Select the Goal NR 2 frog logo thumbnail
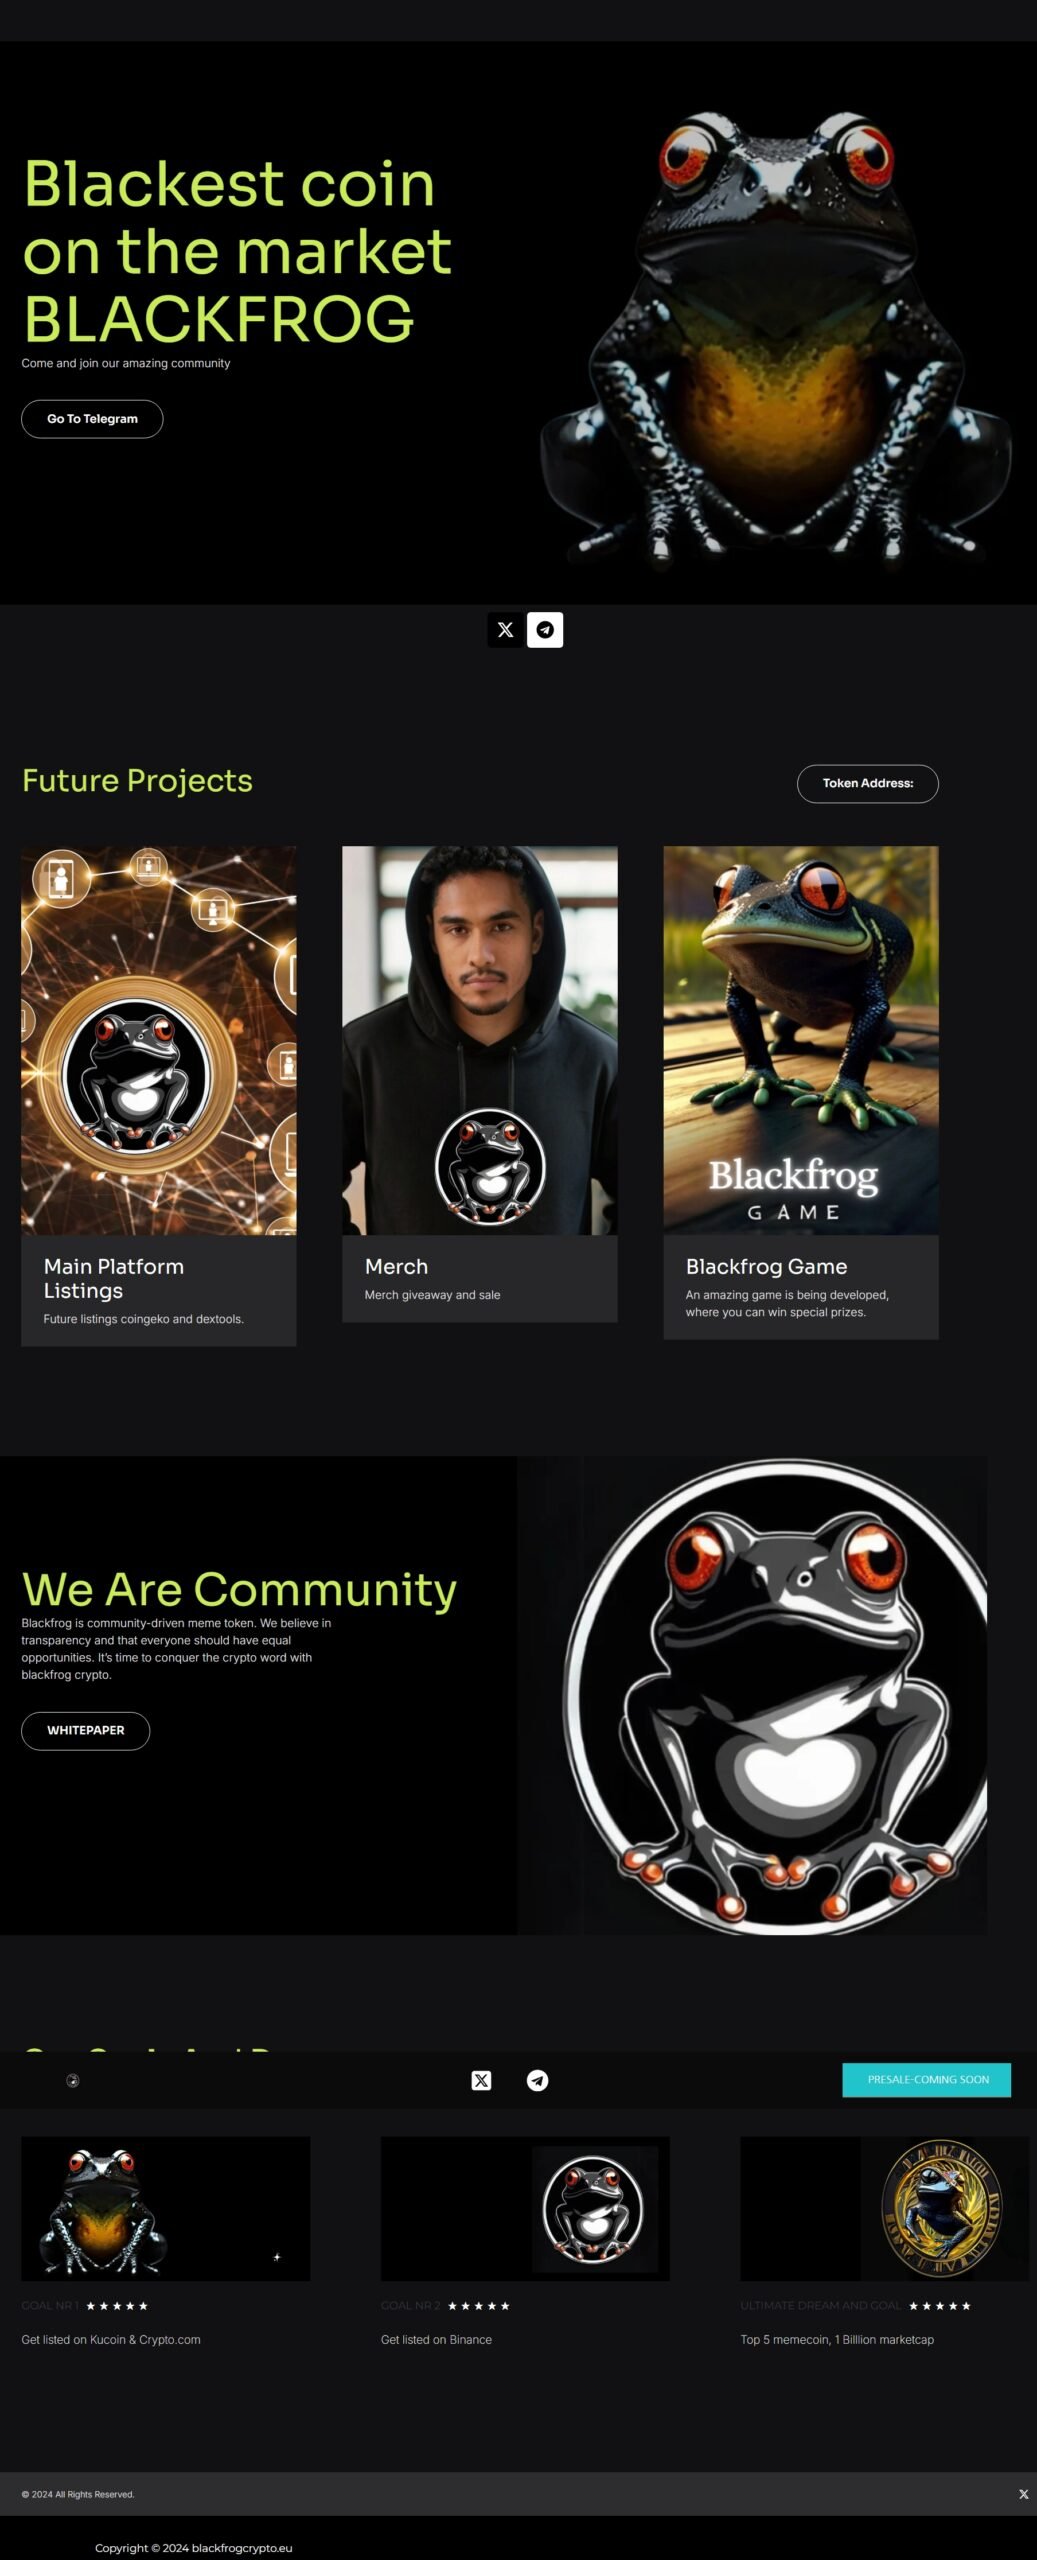 click(x=525, y=2208)
